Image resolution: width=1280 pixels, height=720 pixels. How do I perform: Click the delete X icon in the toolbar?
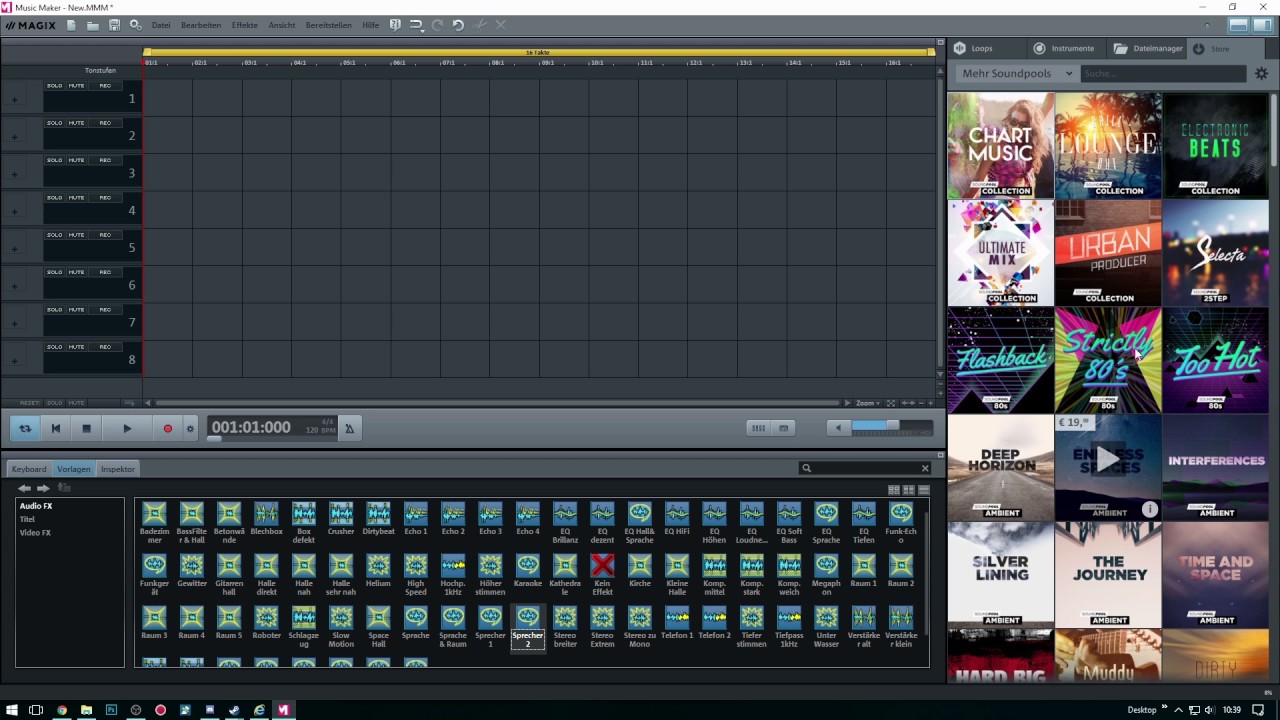(x=501, y=25)
